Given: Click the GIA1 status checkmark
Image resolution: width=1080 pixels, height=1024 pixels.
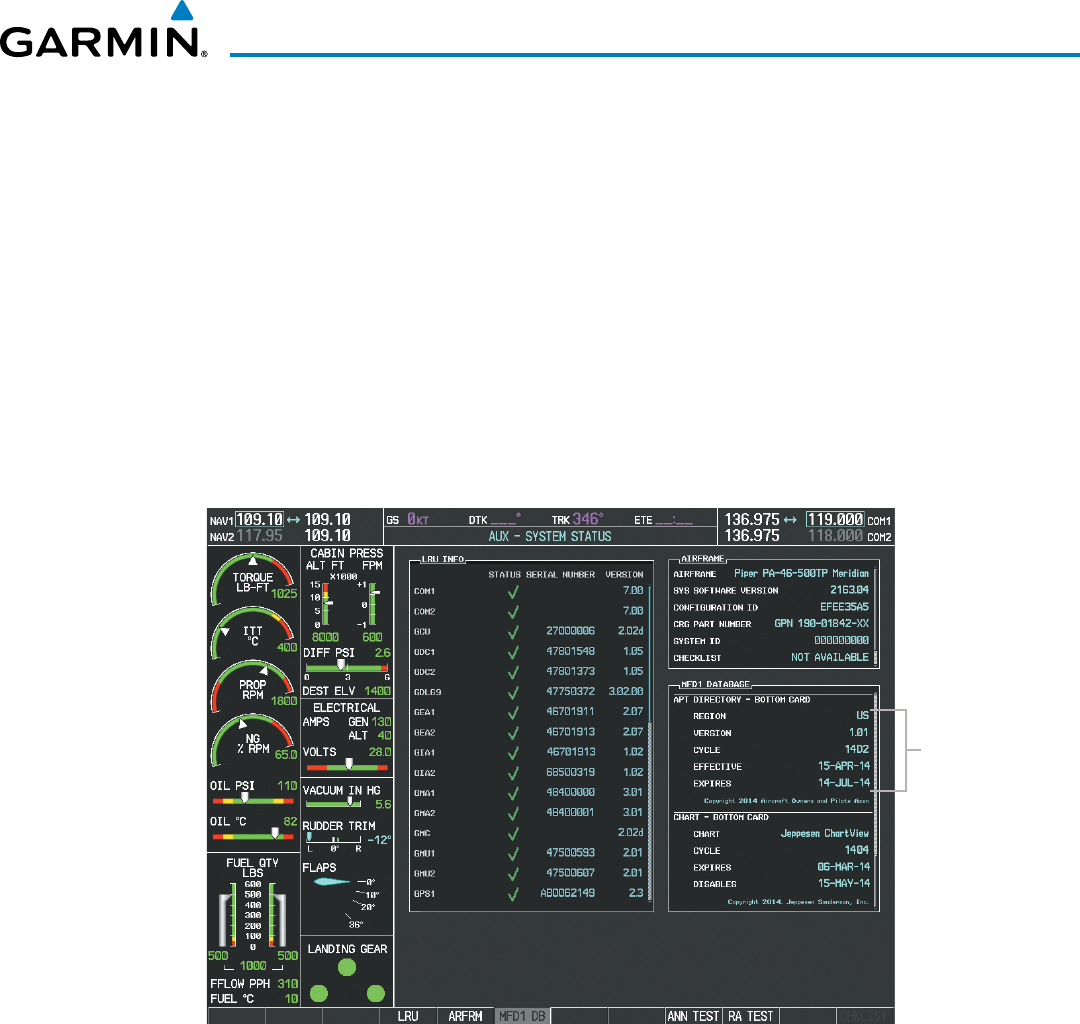Looking at the screenshot, I should tap(513, 753).
